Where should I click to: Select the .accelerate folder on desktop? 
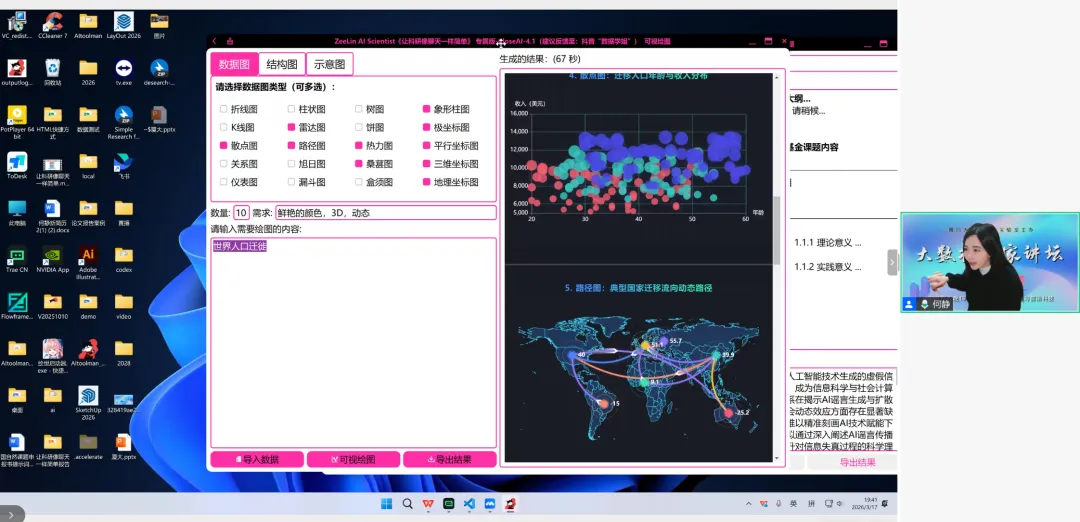pyautogui.click(x=88, y=446)
